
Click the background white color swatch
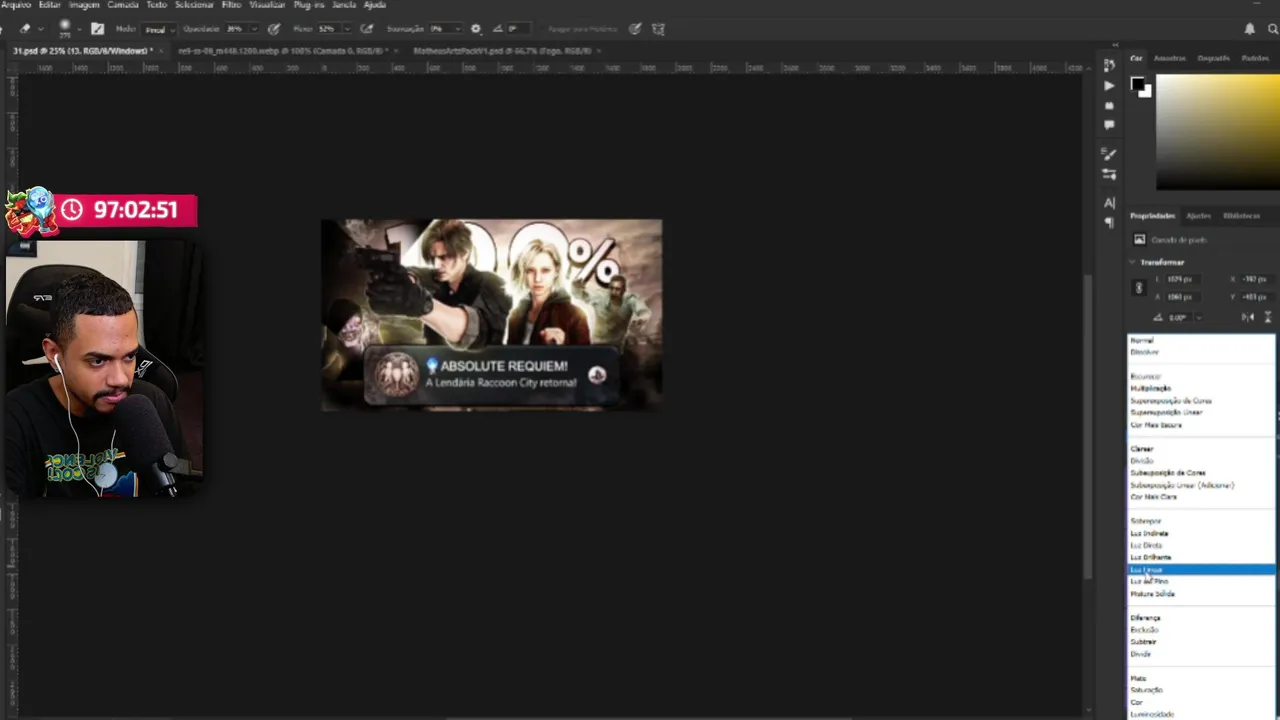pos(1146,93)
